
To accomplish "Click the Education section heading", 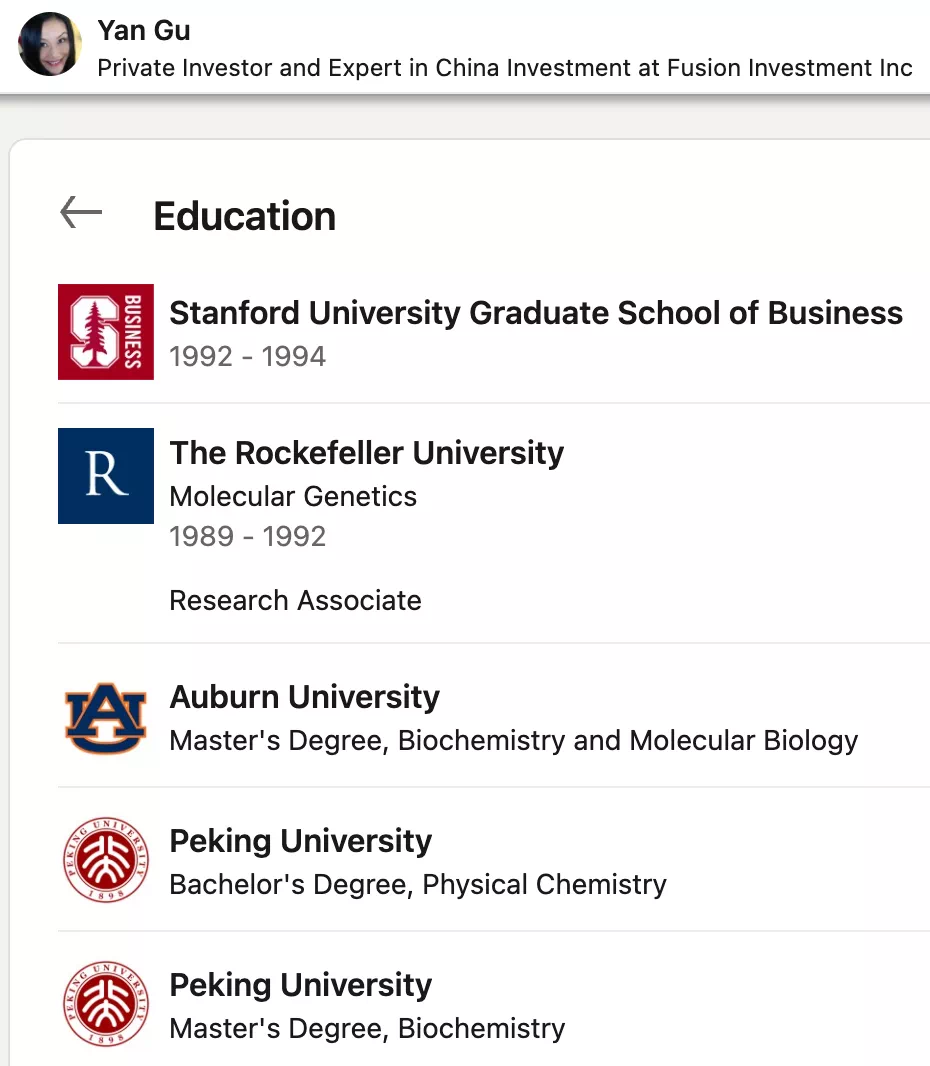I will click(245, 216).
